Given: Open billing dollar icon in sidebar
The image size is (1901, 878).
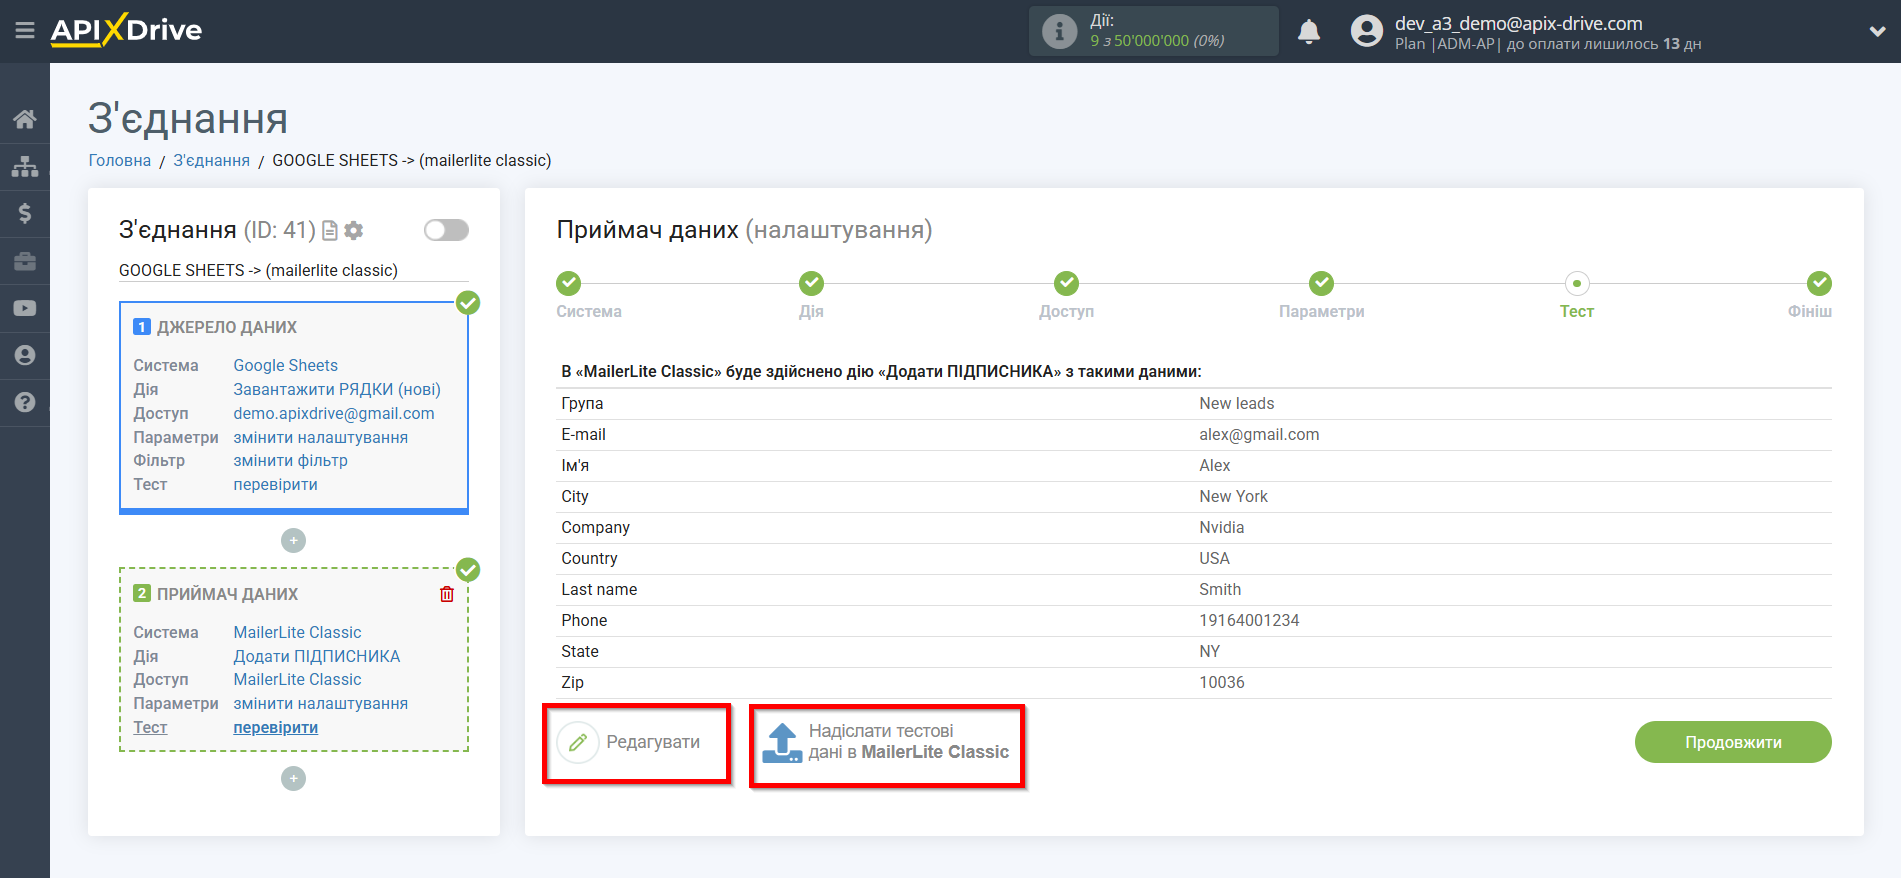Looking at the screenshot, I should pyautogui.click(x=25, y=213).
